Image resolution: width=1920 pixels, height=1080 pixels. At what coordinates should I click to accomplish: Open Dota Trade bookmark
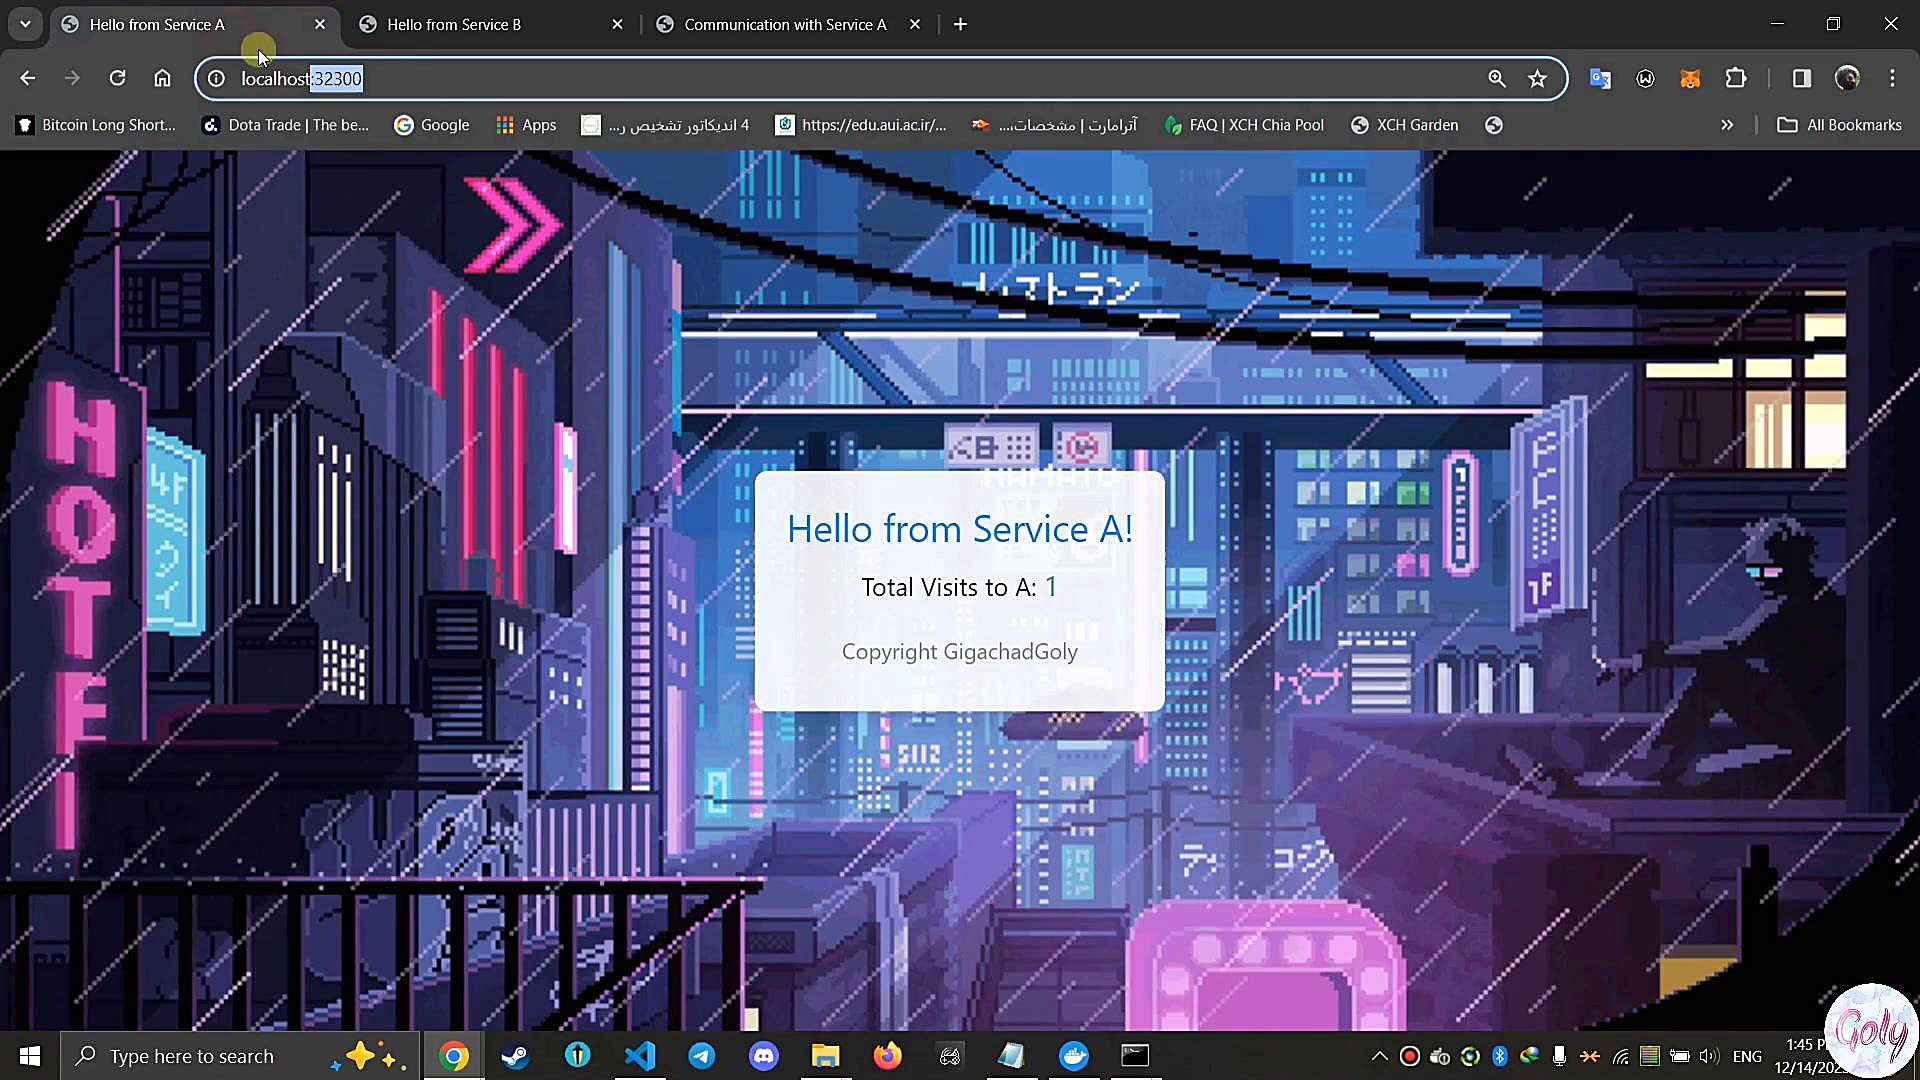coord(285,125)
